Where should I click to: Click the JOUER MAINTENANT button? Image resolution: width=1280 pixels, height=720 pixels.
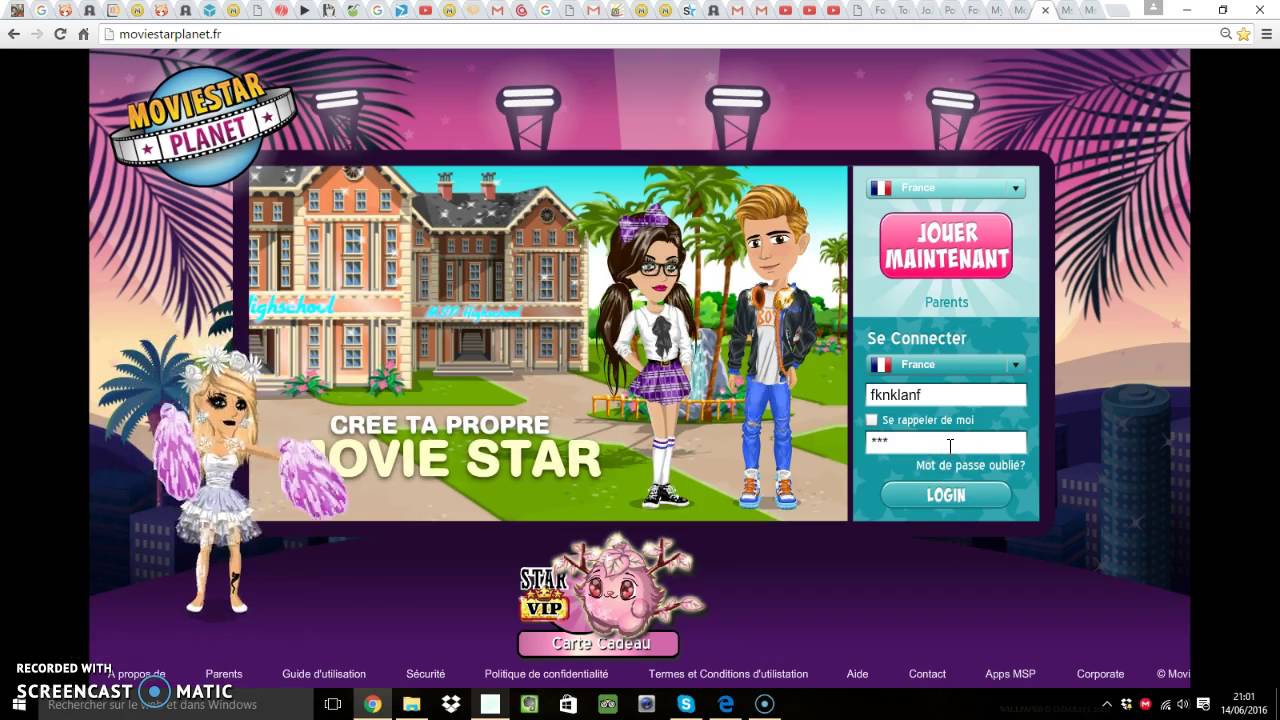[946, 246]
